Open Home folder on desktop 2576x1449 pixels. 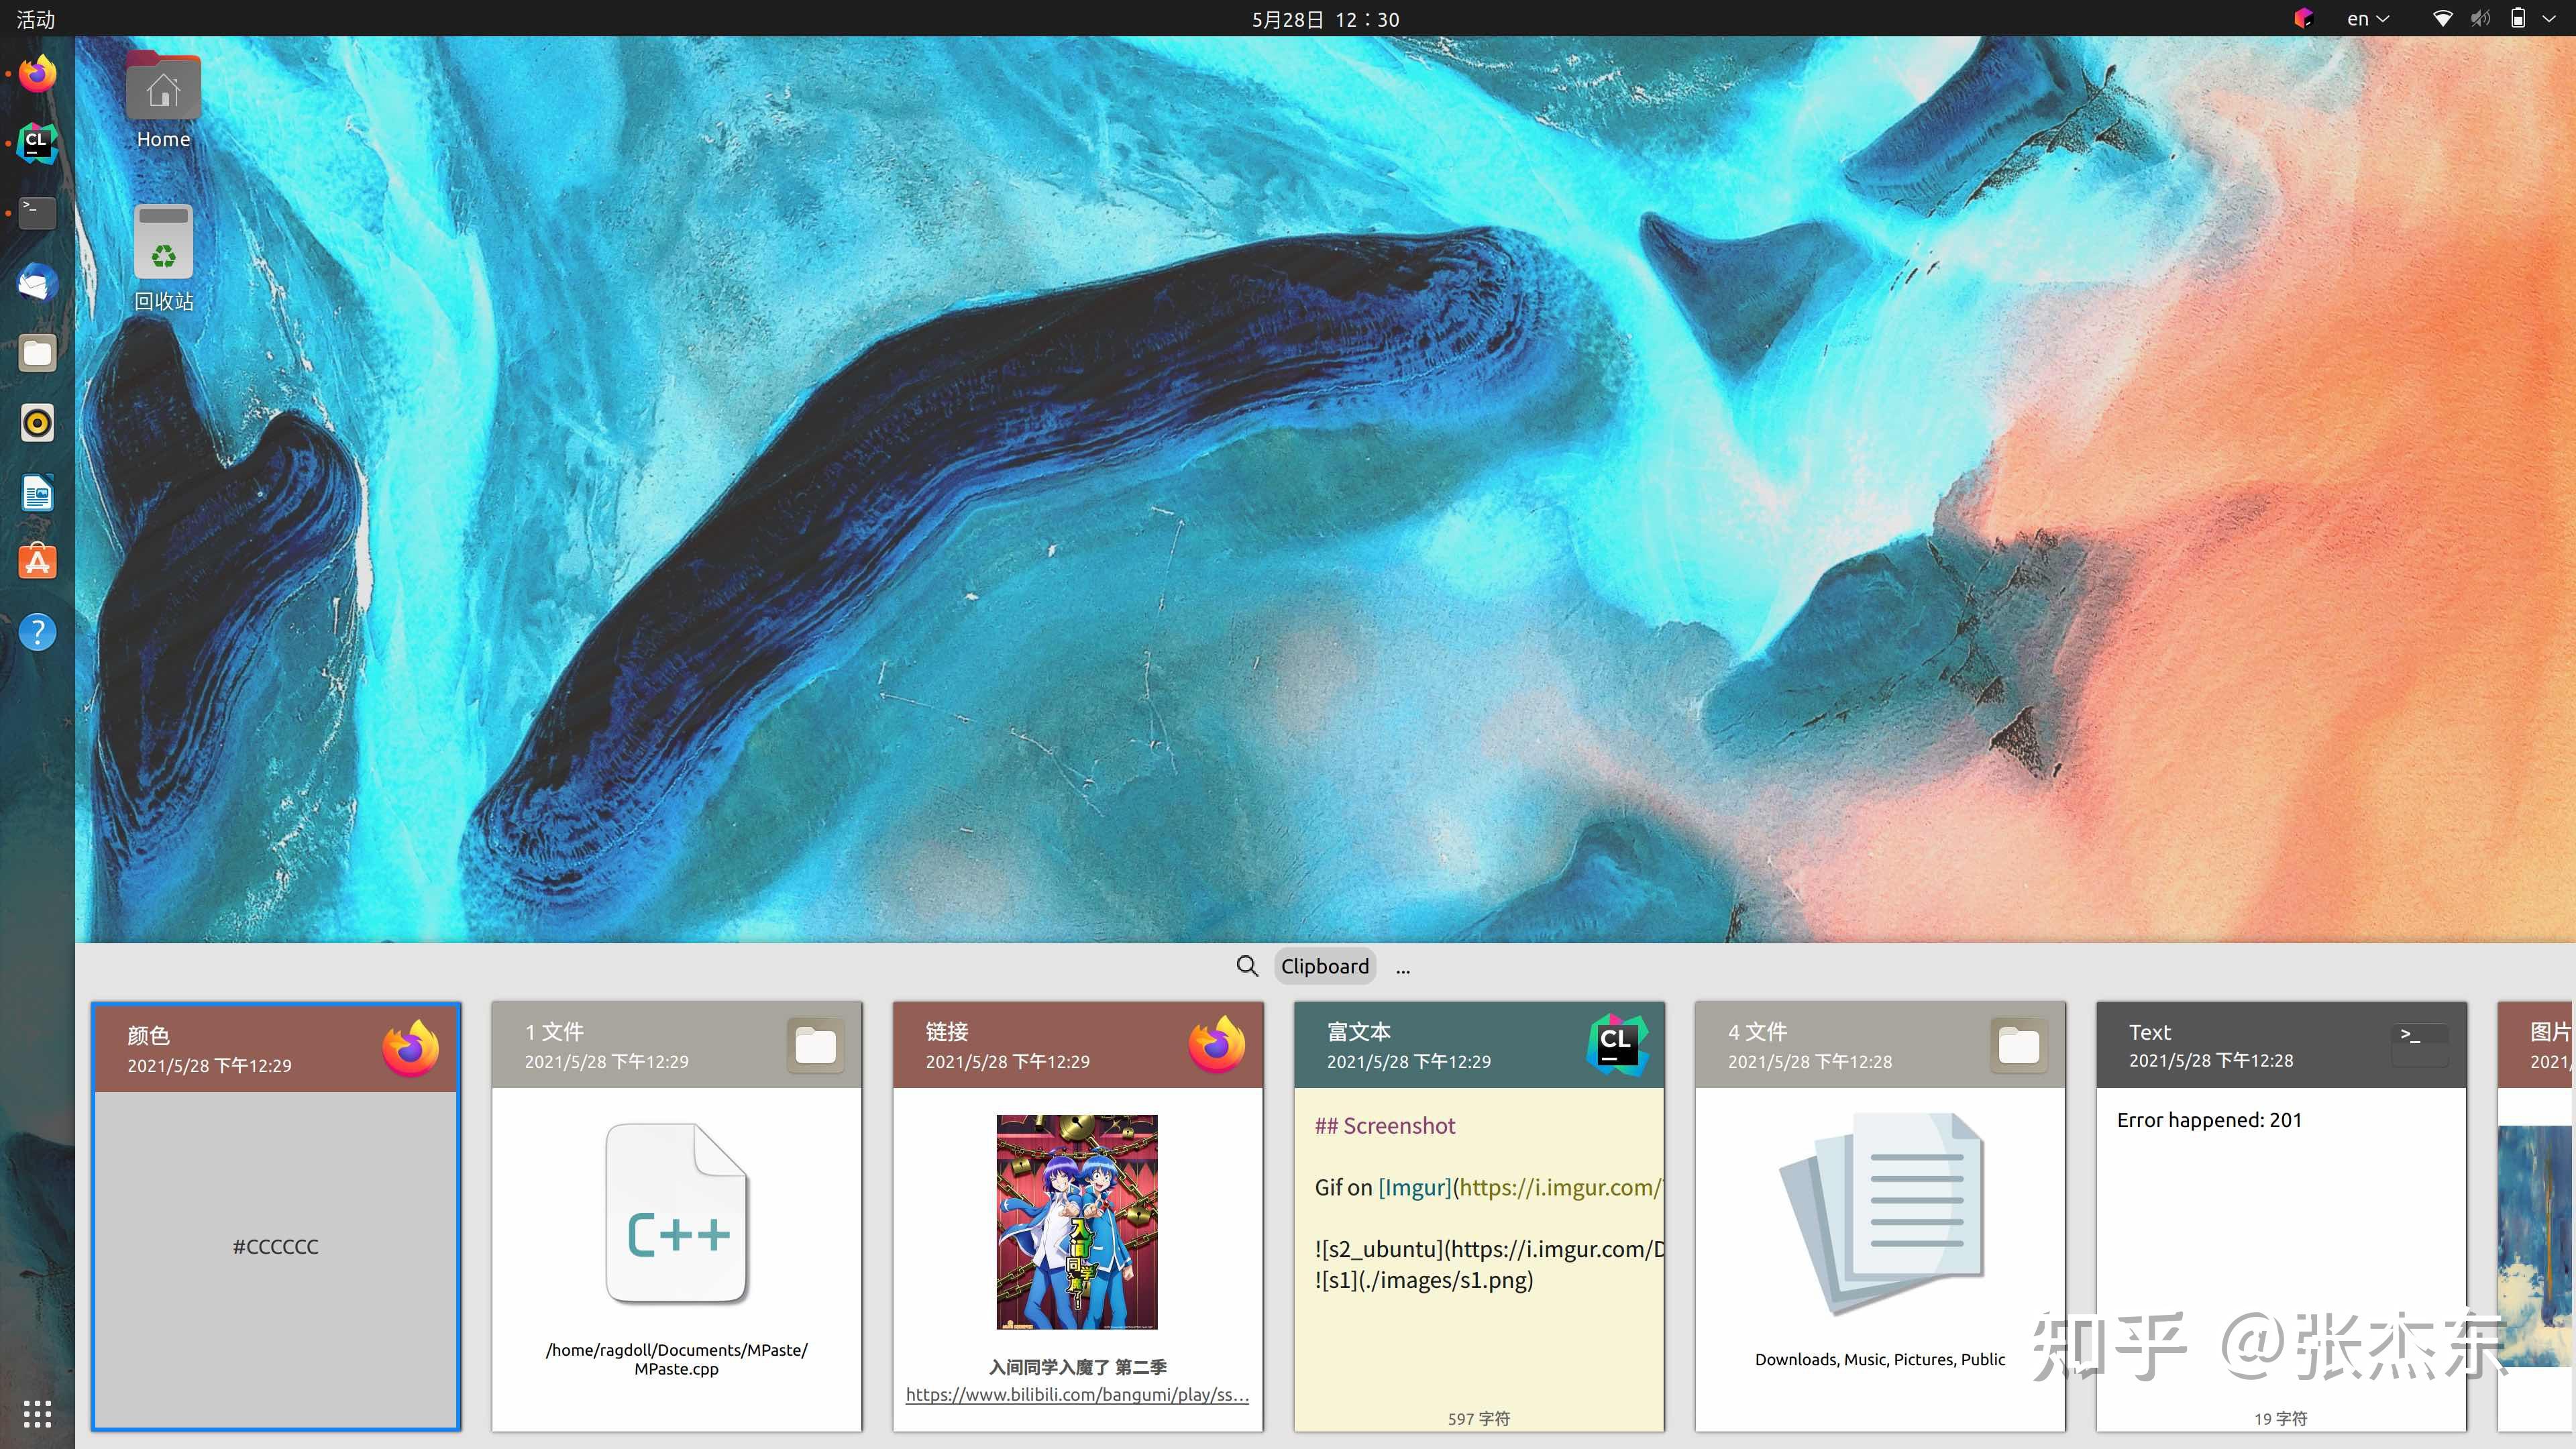coord(163,100)
